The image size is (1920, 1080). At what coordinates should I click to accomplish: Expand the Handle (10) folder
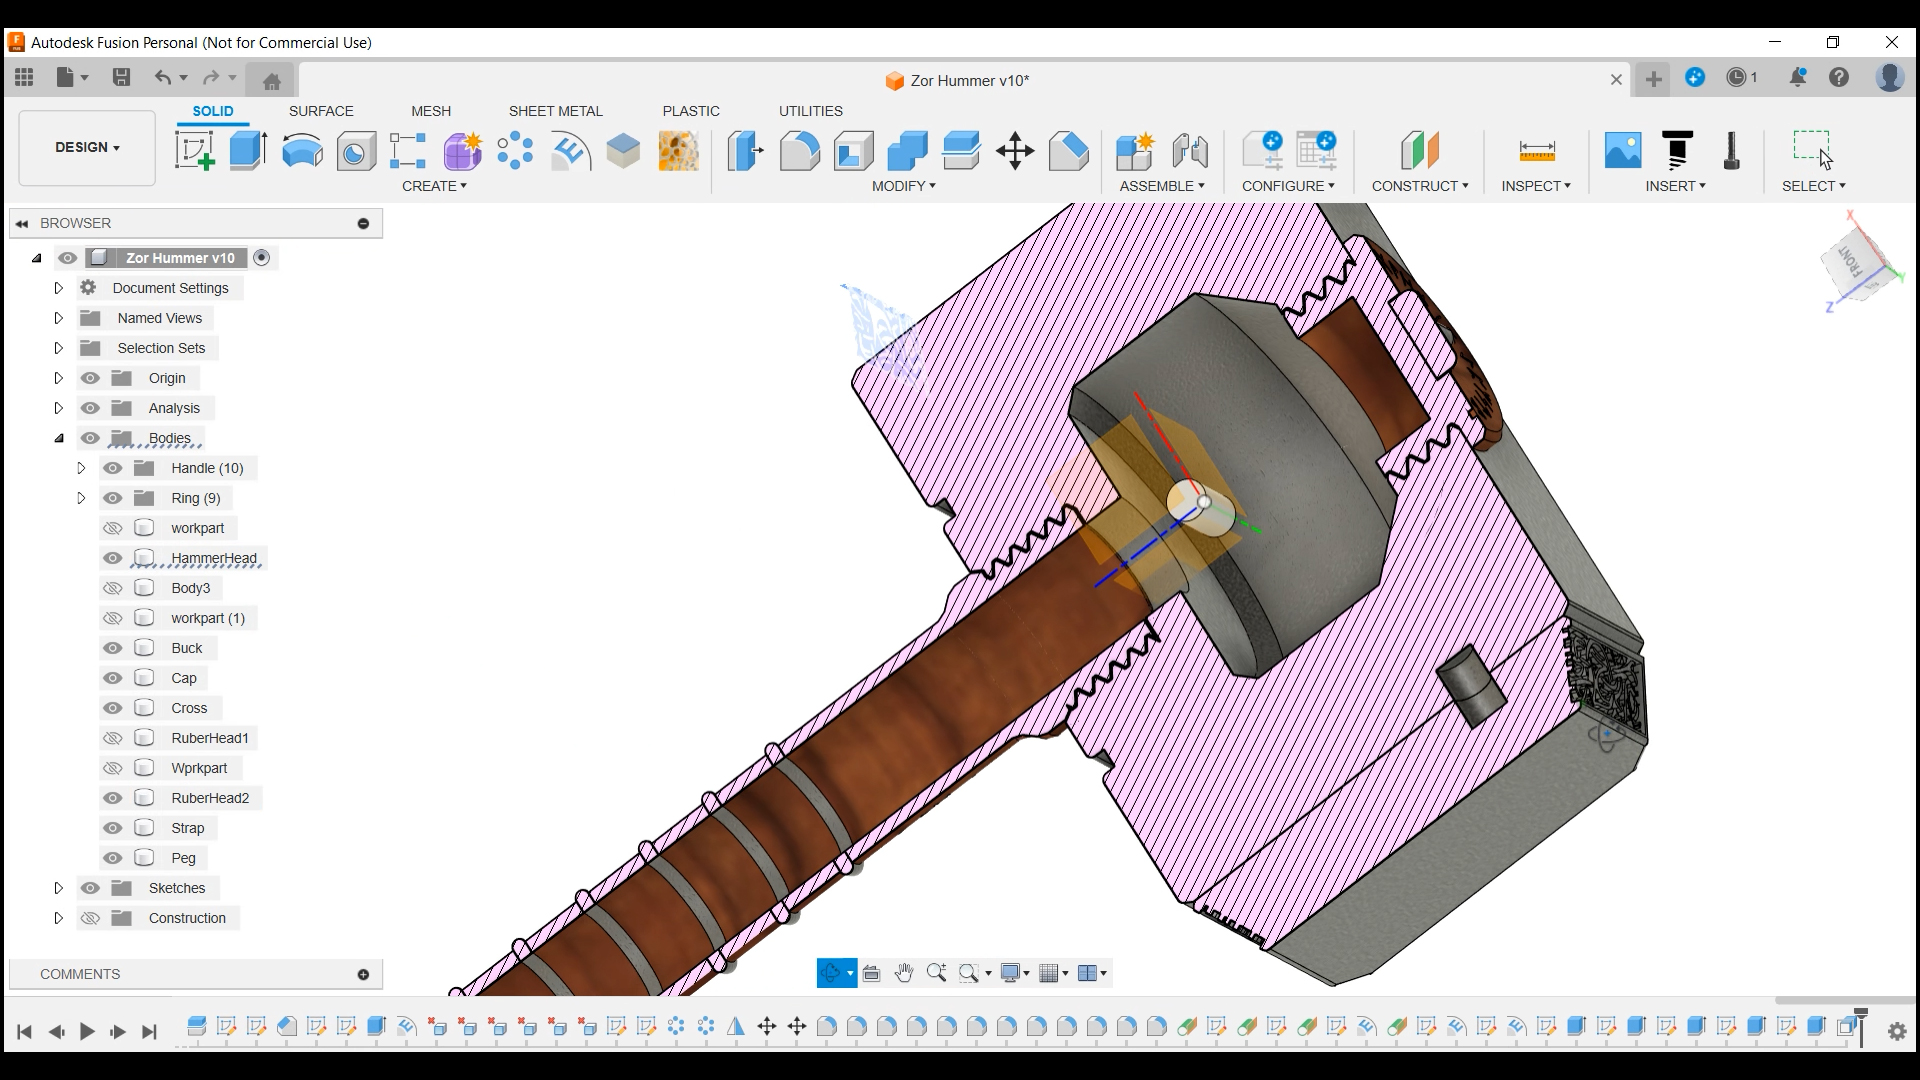[82, 468]
